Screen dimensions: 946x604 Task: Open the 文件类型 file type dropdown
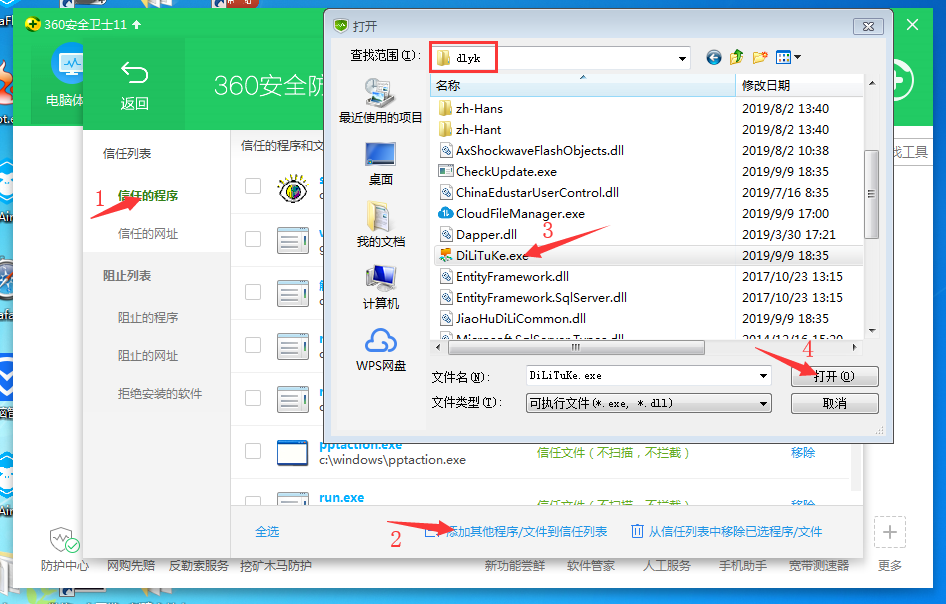764,403
